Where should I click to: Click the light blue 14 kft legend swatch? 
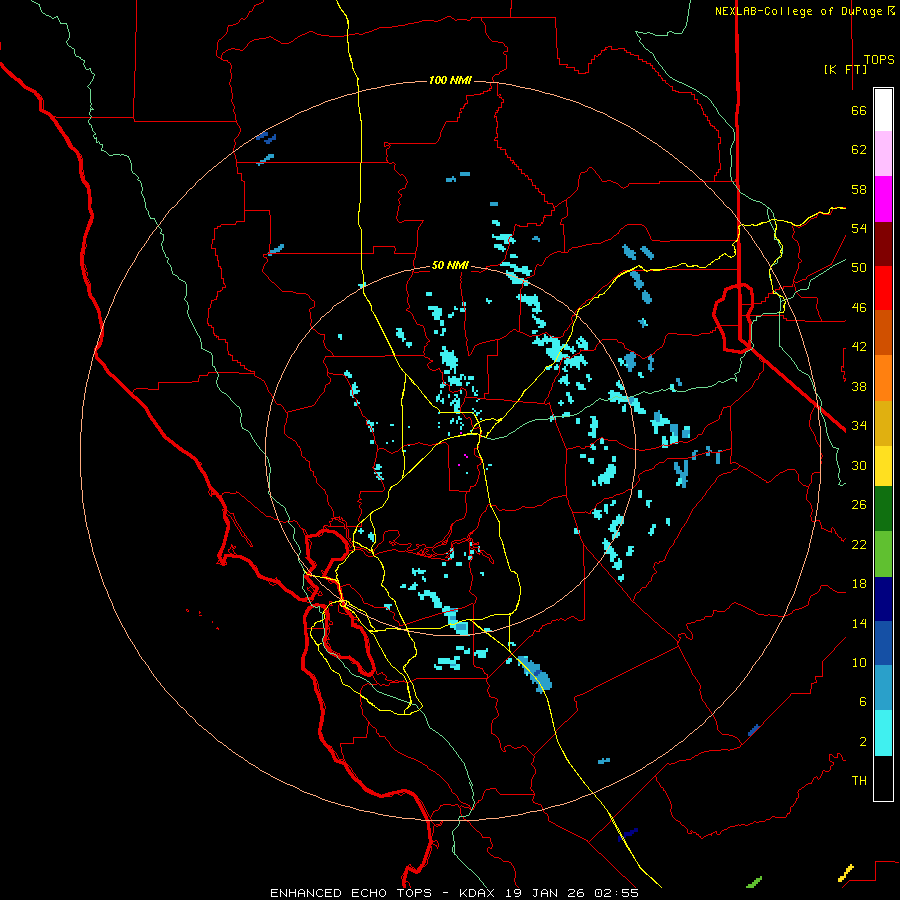pyautogui.click(x=883, y=688)
